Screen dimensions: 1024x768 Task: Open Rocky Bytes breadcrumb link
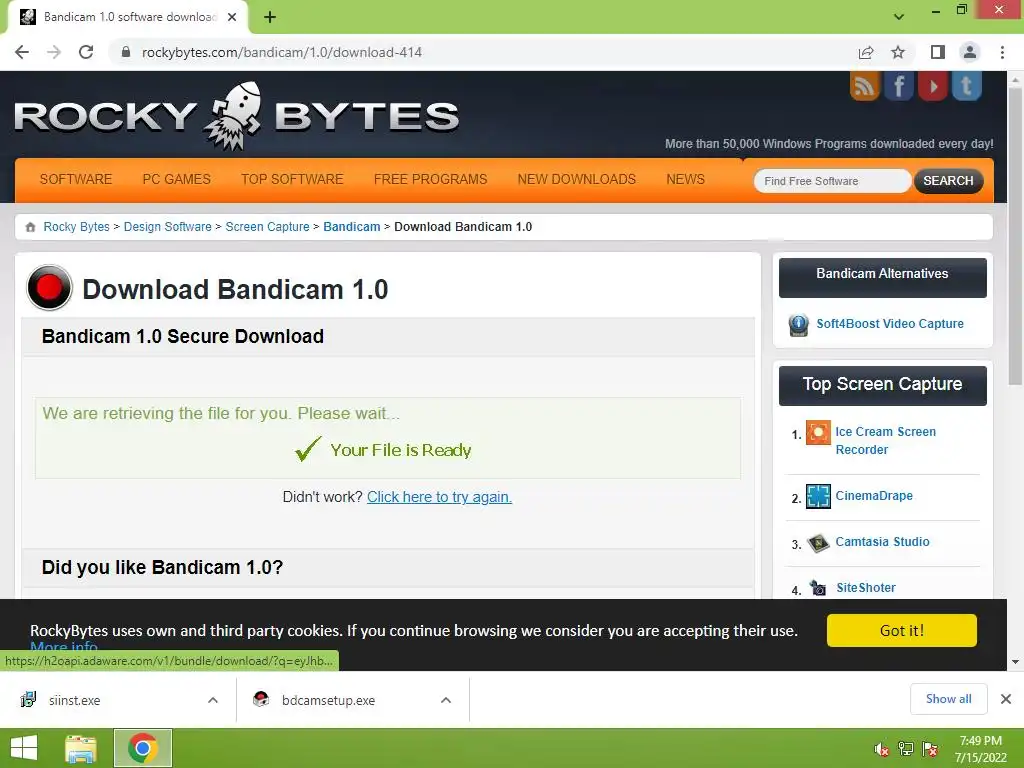click(76, 227)
